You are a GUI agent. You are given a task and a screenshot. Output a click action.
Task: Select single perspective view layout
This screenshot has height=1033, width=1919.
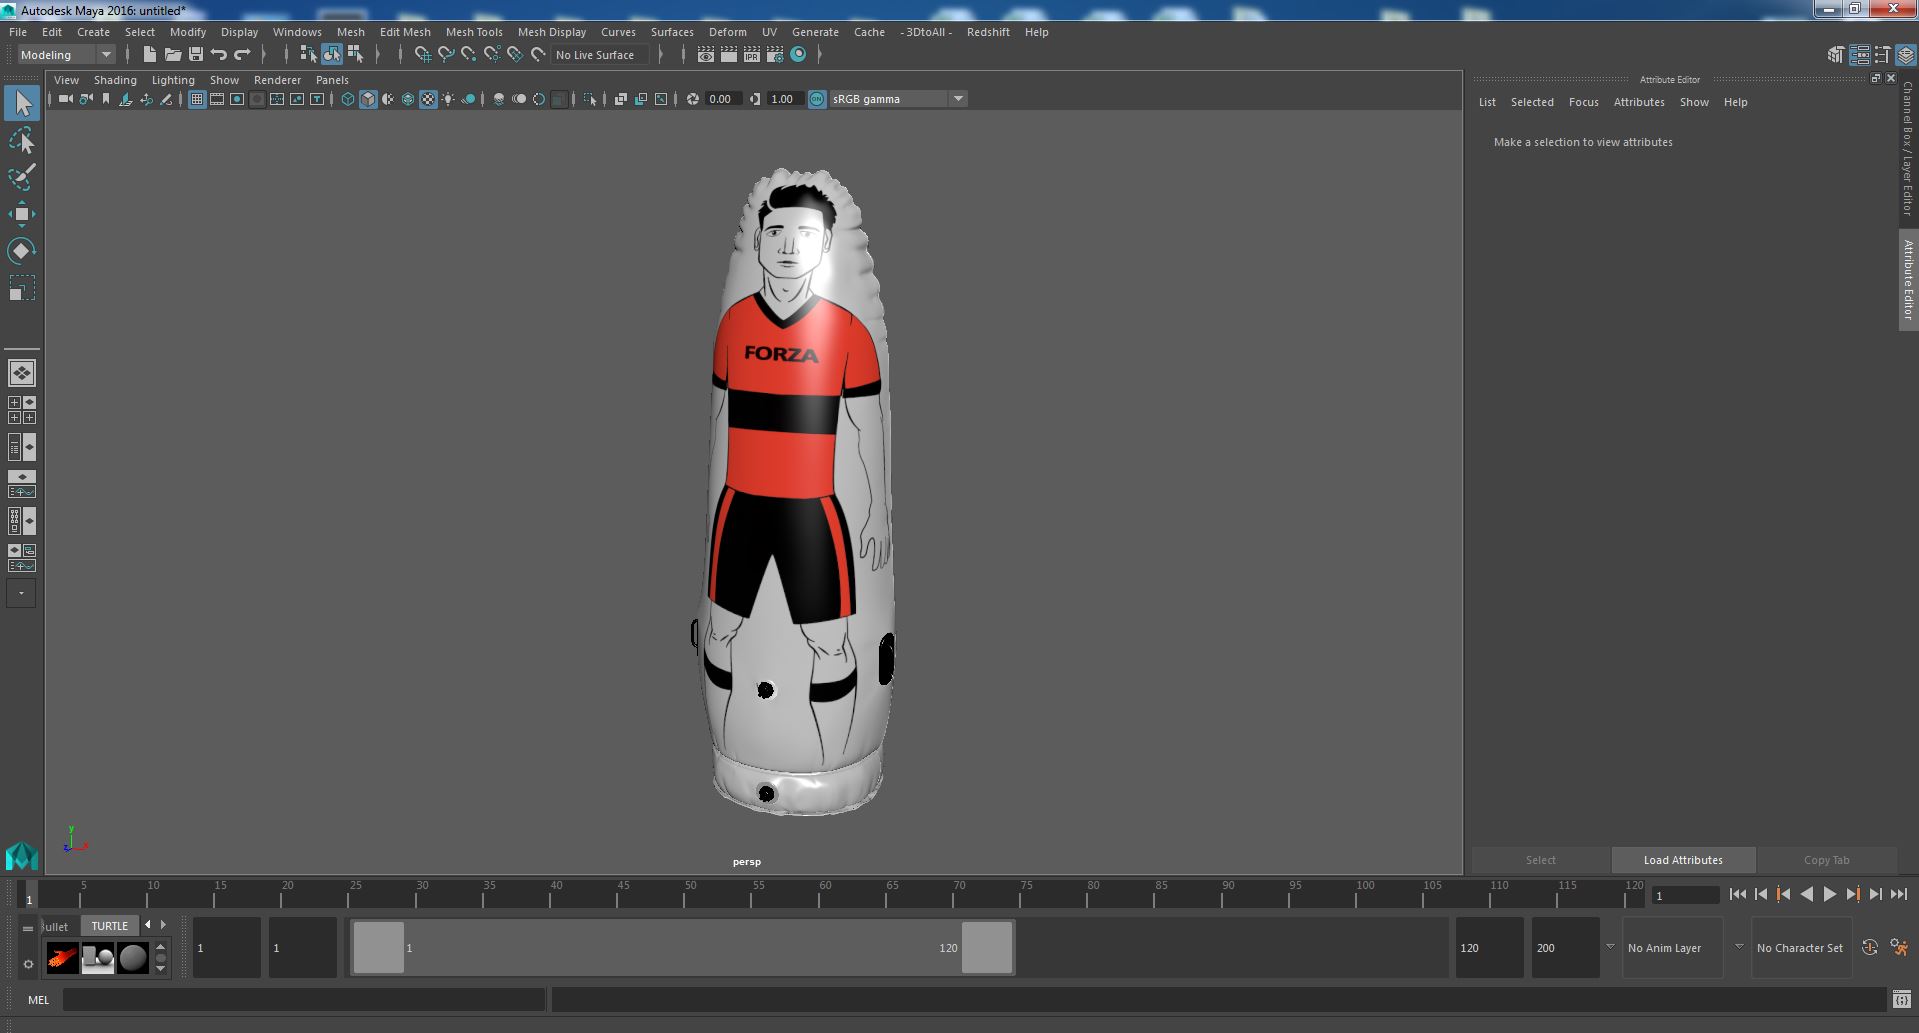click(22, 373)
